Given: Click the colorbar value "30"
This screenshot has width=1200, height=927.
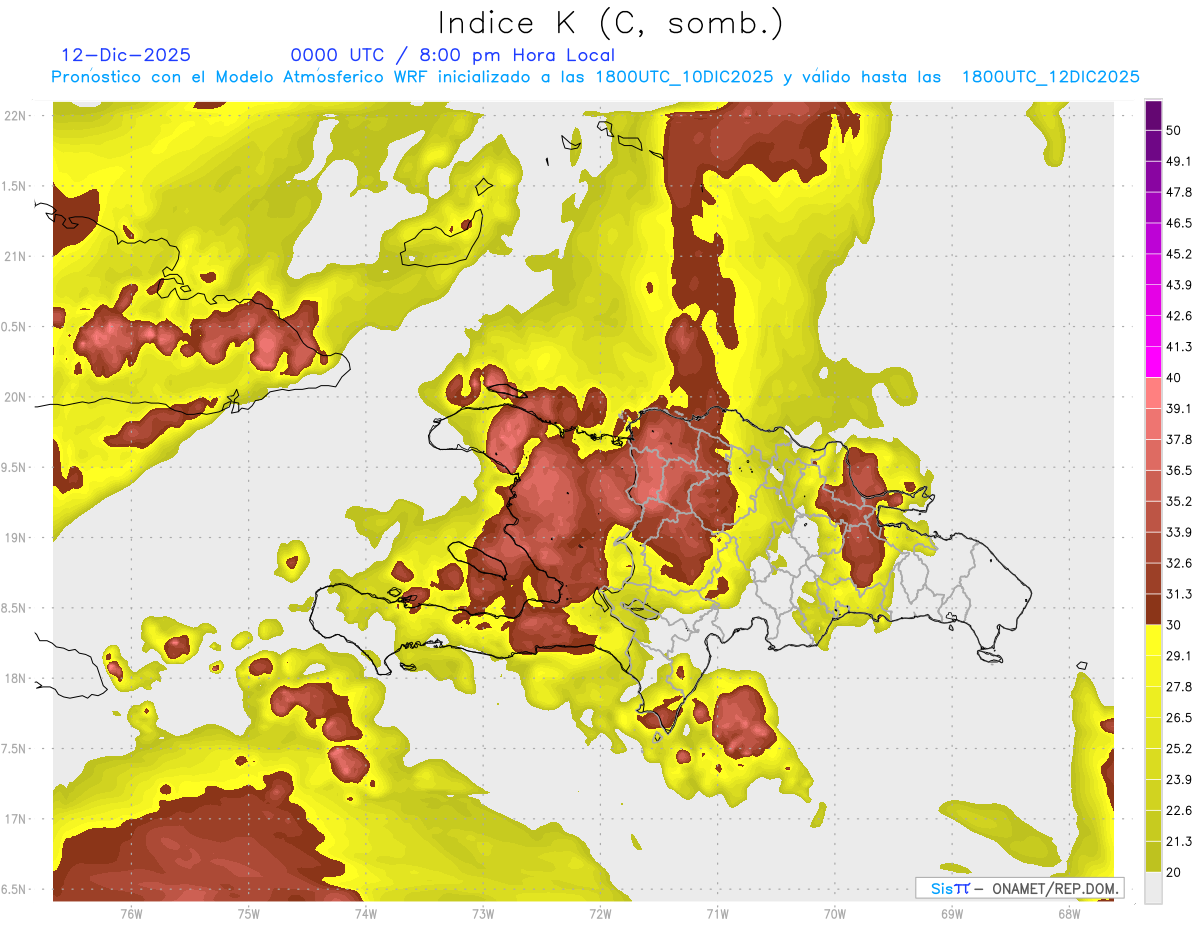Looking at the screenshot, I should (1175, 625).
